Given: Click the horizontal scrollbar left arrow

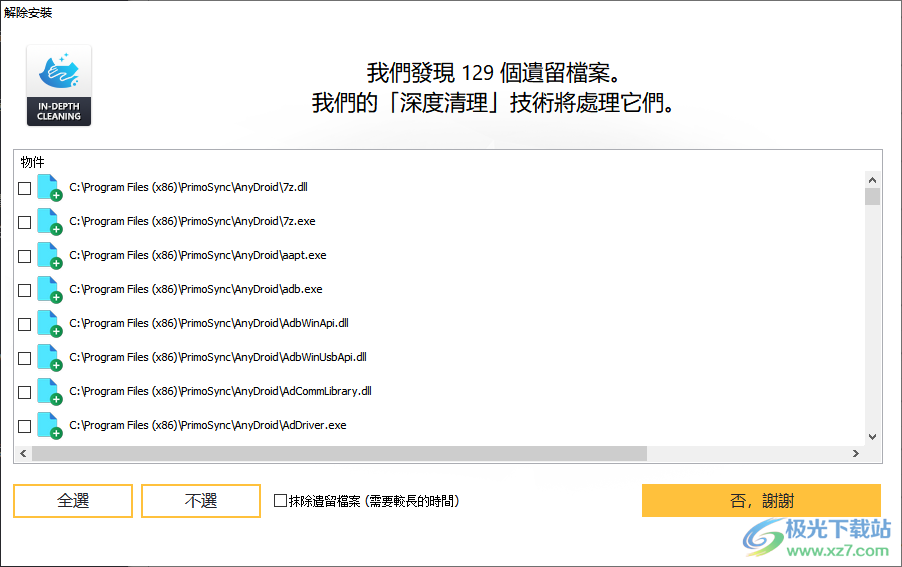Looking at the screenshot, I should click(x=23, y=454).
